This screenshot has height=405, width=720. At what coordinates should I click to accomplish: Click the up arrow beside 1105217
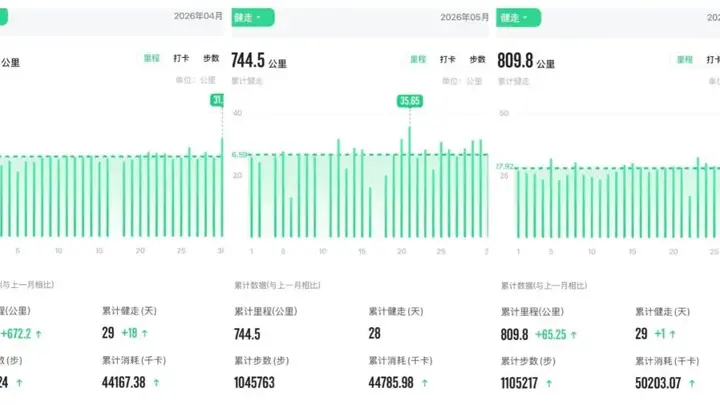coord(549,383)
